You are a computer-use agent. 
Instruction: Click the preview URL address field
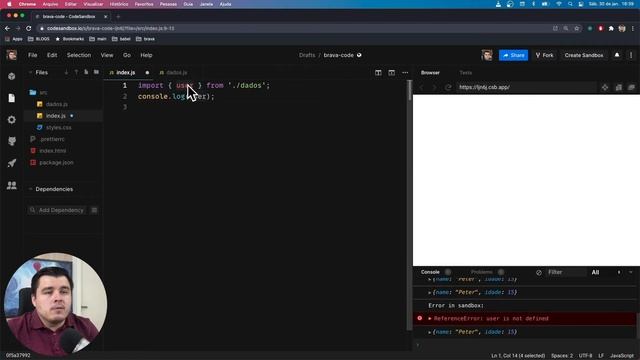click(x=527, y=87)
